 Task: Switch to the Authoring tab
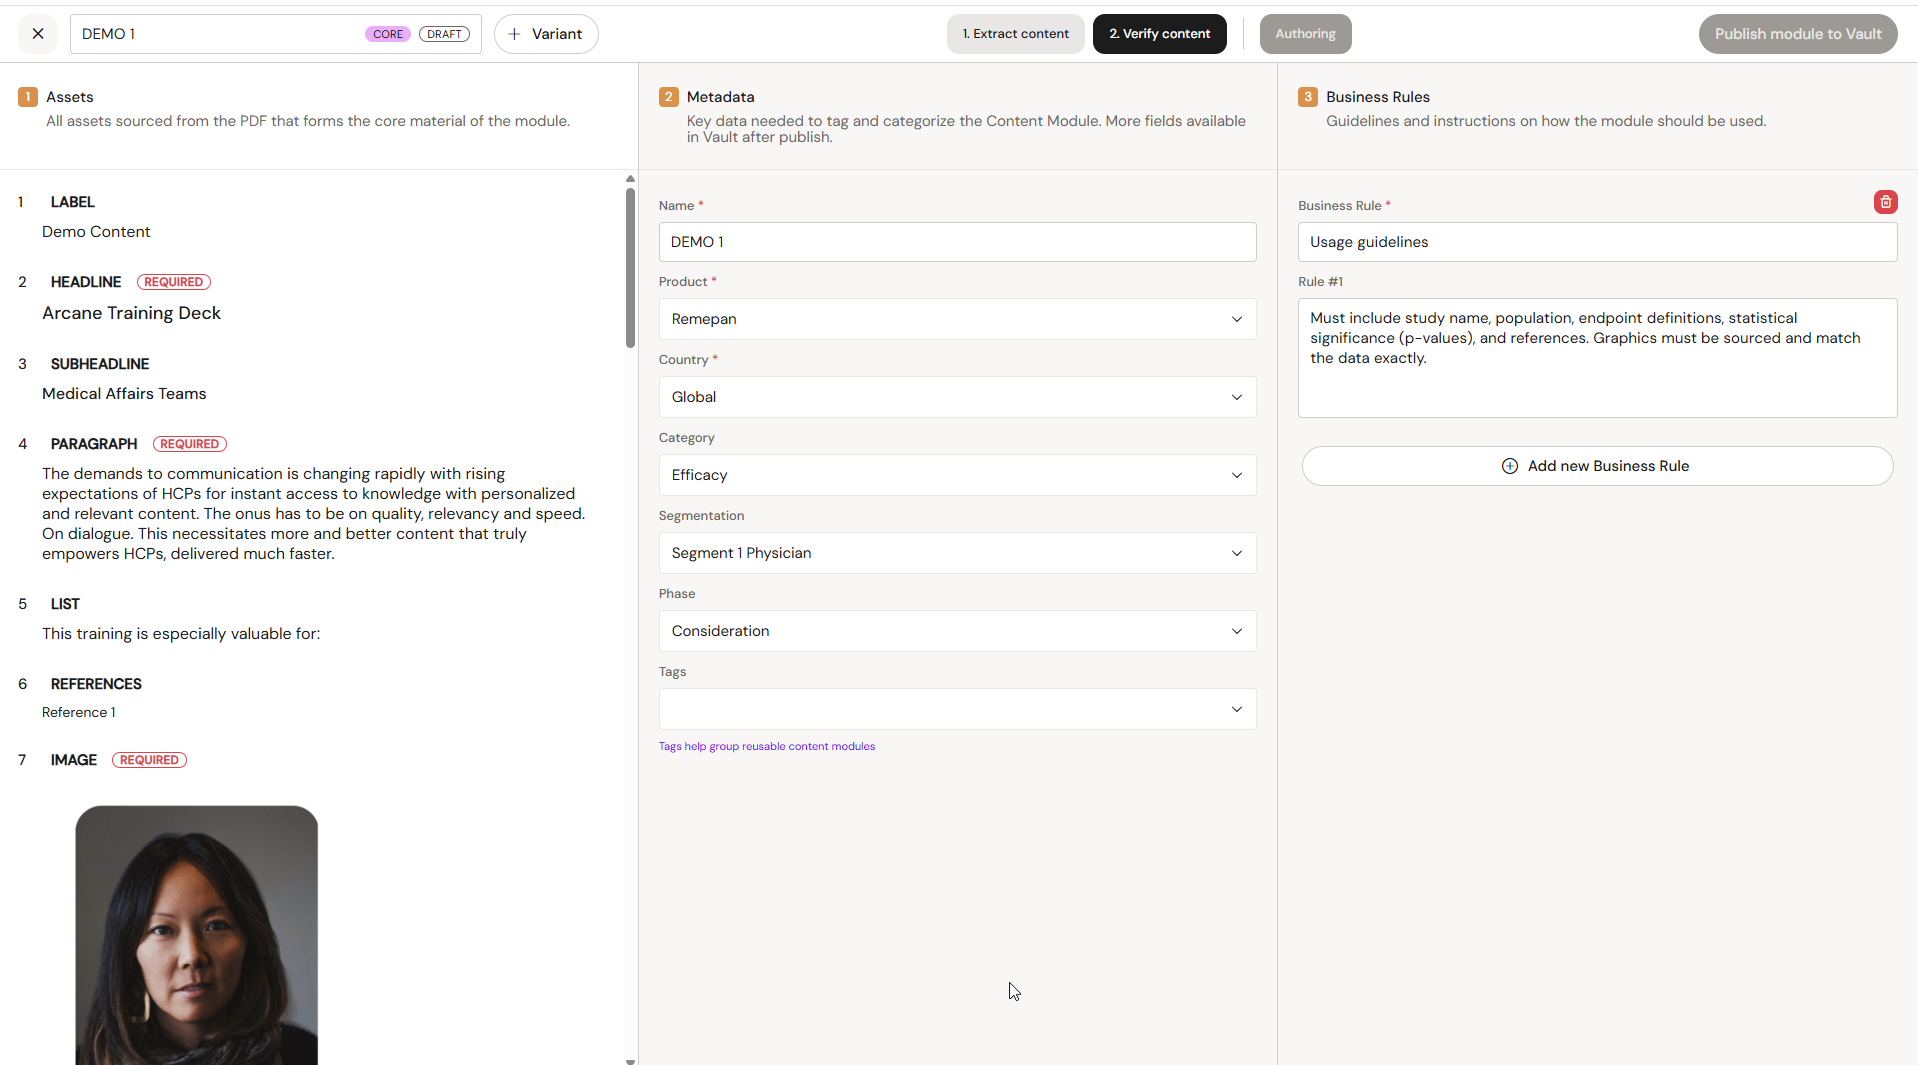click(x=1305, y=34)
